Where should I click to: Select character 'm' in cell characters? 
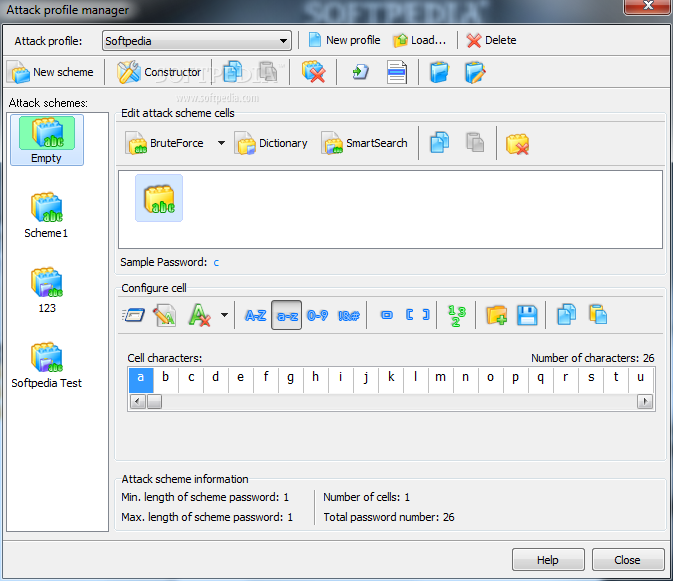pyautogui.click(x=440, y=380)
